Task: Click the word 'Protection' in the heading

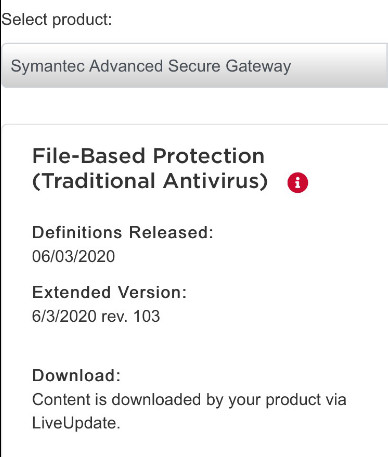Action: pos(209,156)
